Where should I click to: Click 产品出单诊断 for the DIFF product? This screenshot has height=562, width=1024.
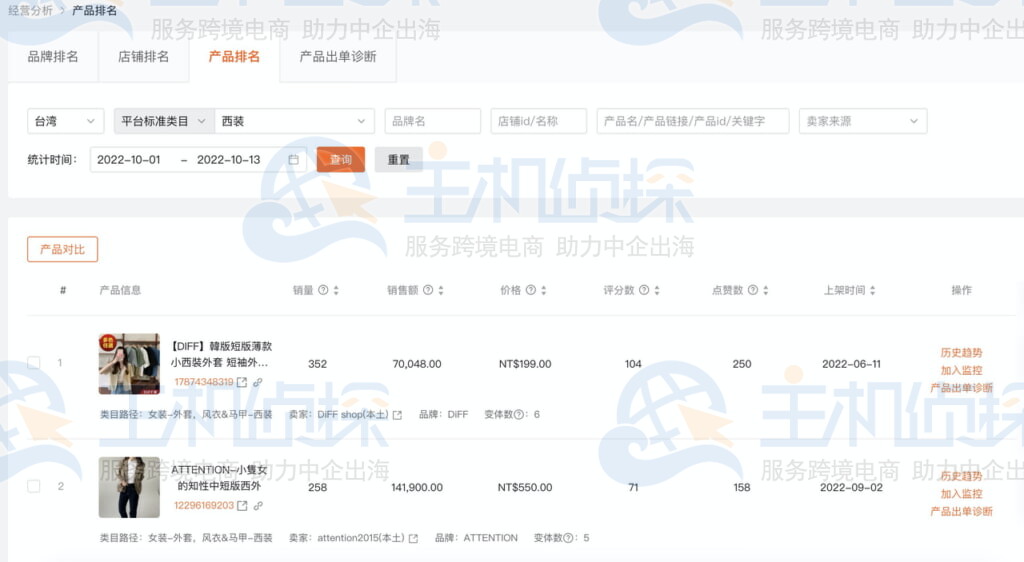[961, 388]
